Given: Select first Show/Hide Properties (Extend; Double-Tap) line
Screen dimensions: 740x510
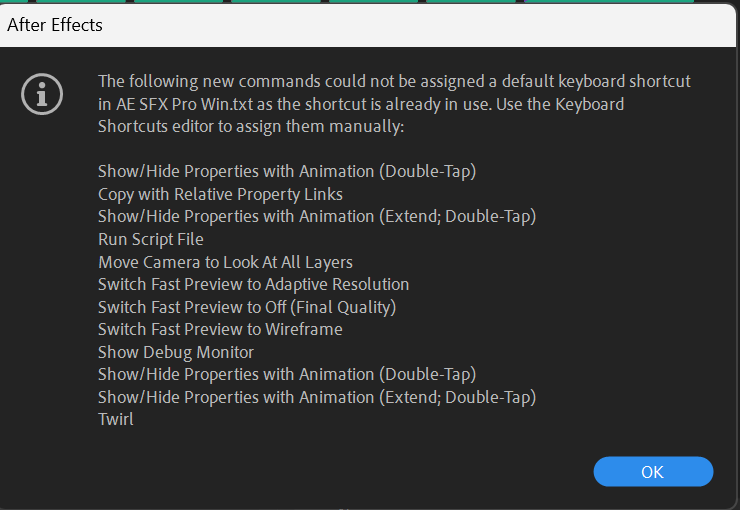Looking at the screenshot, I should pyautogui.click(x=317, y=217).
